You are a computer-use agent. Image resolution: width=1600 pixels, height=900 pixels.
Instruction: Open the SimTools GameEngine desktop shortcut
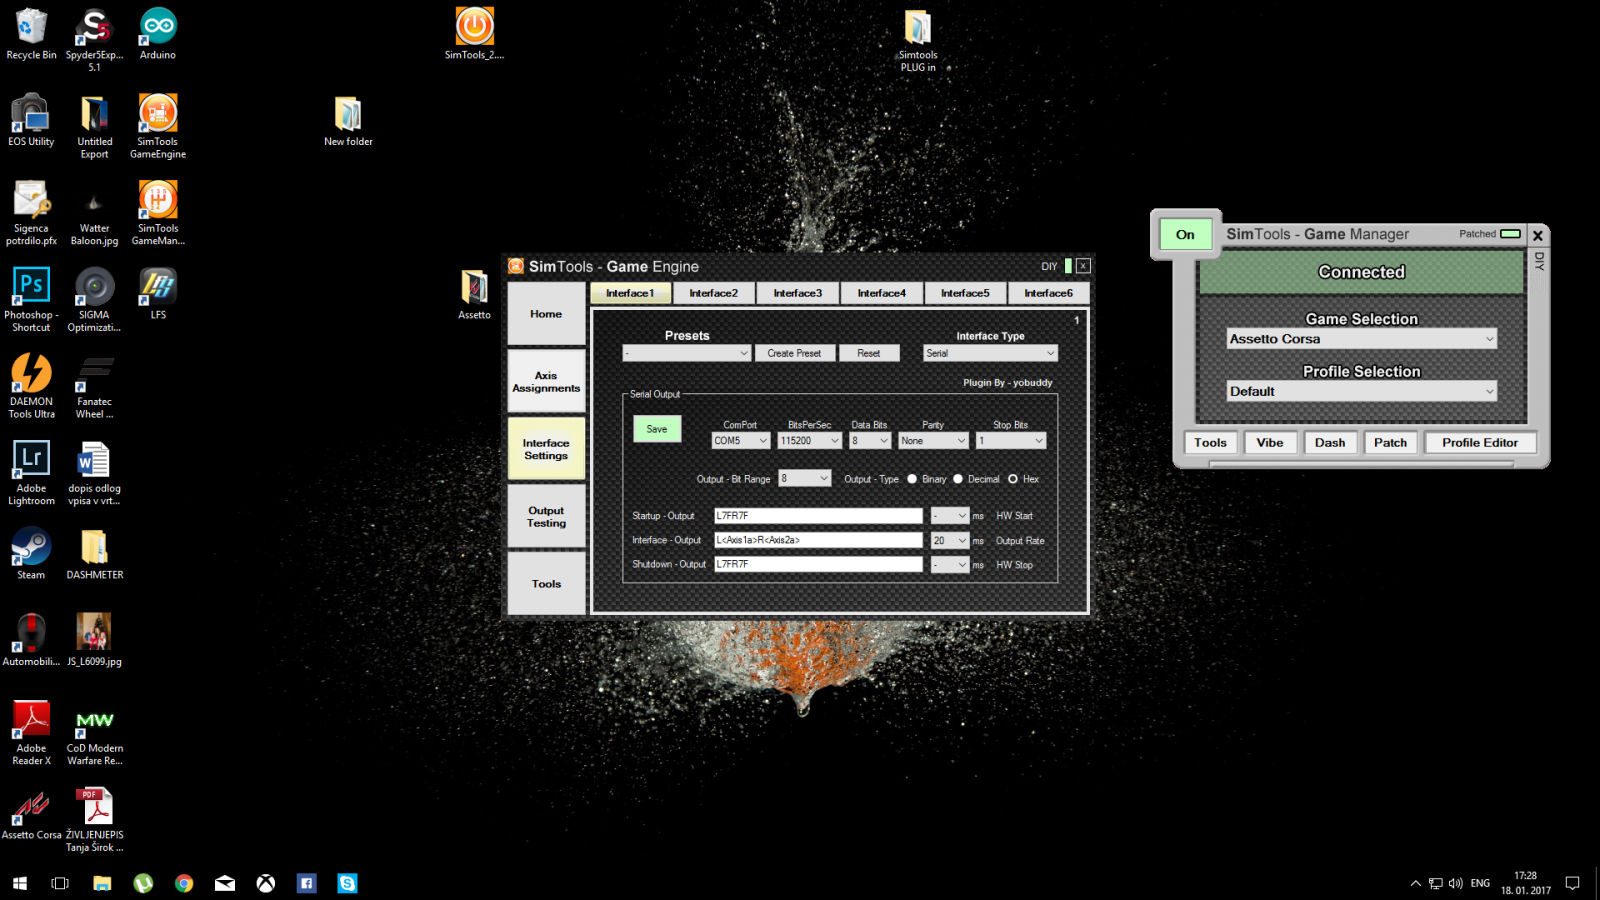click(157, 126)
